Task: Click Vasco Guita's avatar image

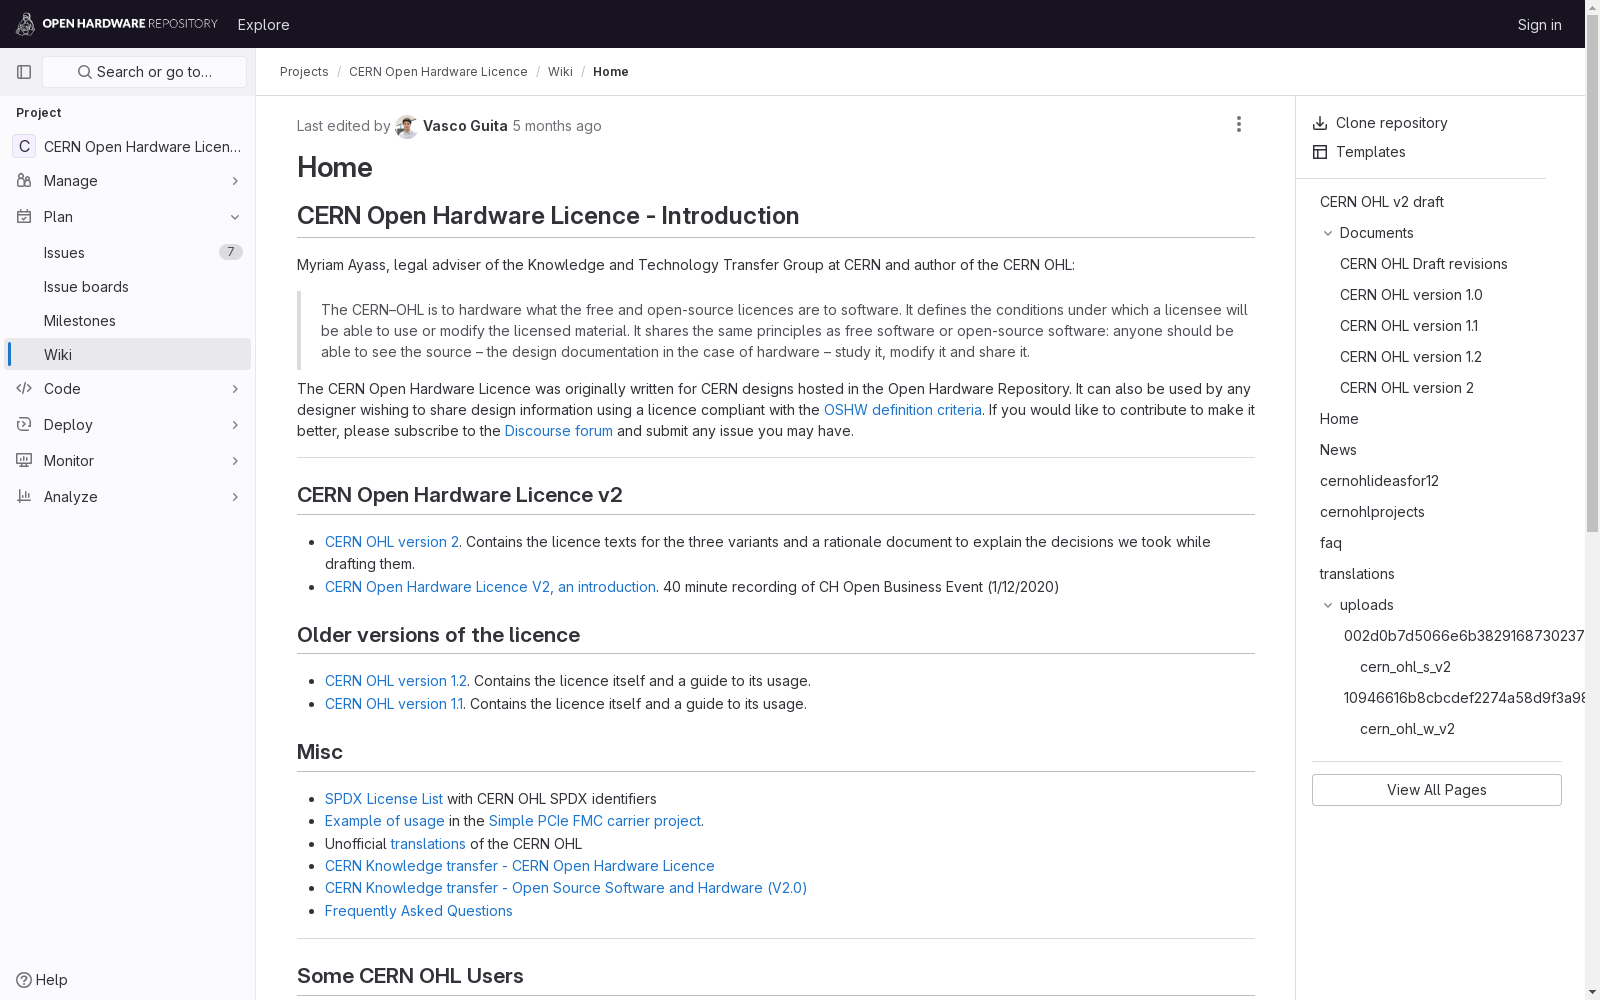Action: [x=406, y=126]
